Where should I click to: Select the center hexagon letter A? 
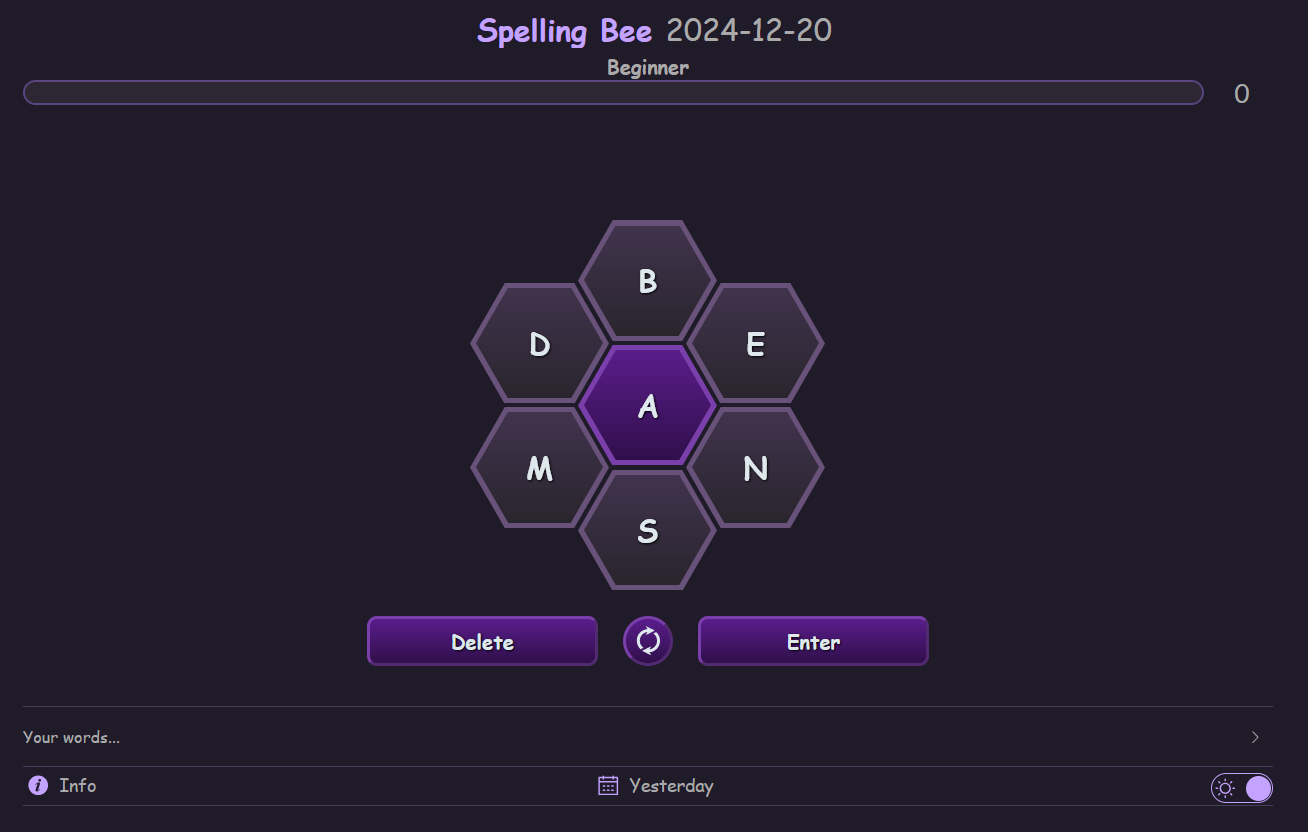coord(648,405)
